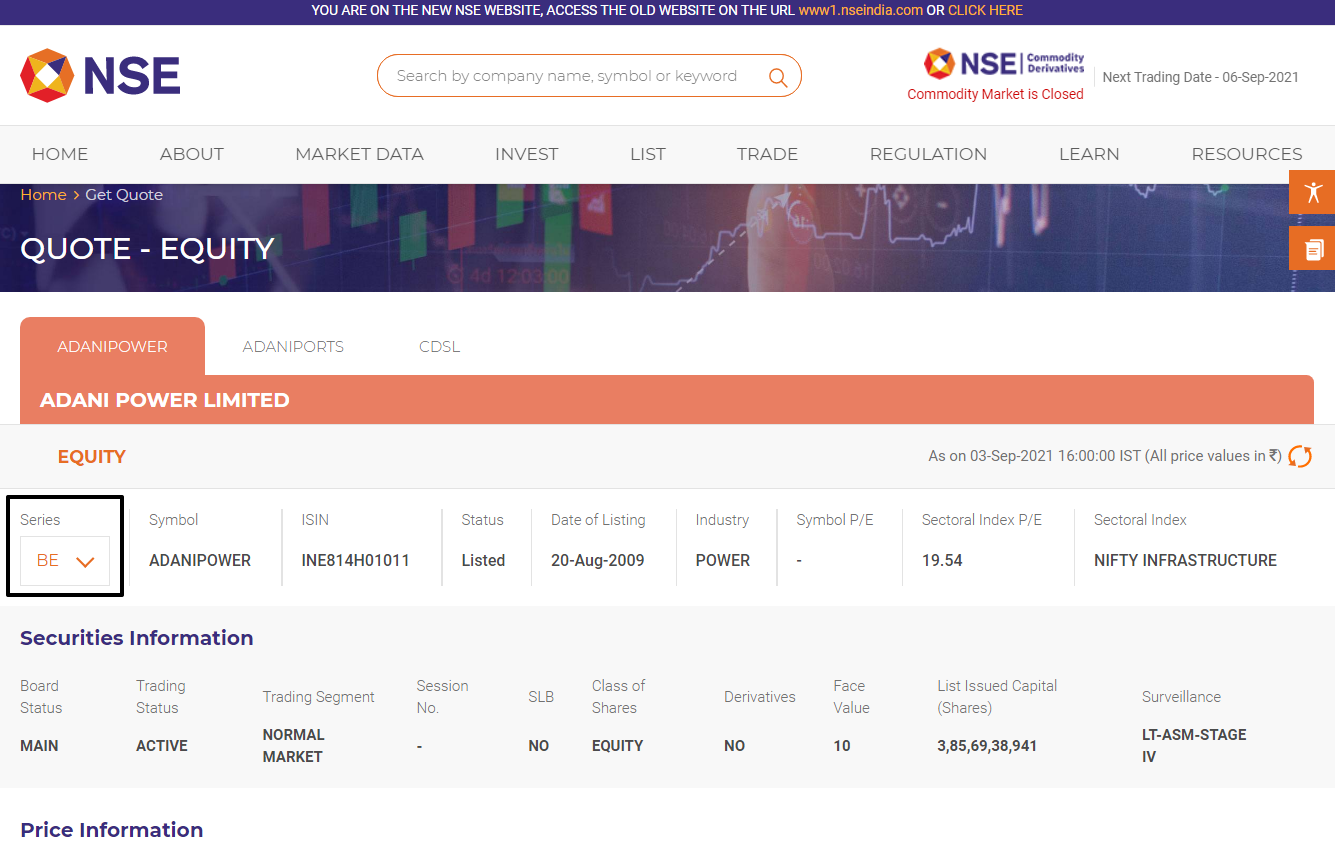Open the MARKET DATA menu
Image resolution: width=1335 pixels, height=842 pixels.
(x=359, y=154)
